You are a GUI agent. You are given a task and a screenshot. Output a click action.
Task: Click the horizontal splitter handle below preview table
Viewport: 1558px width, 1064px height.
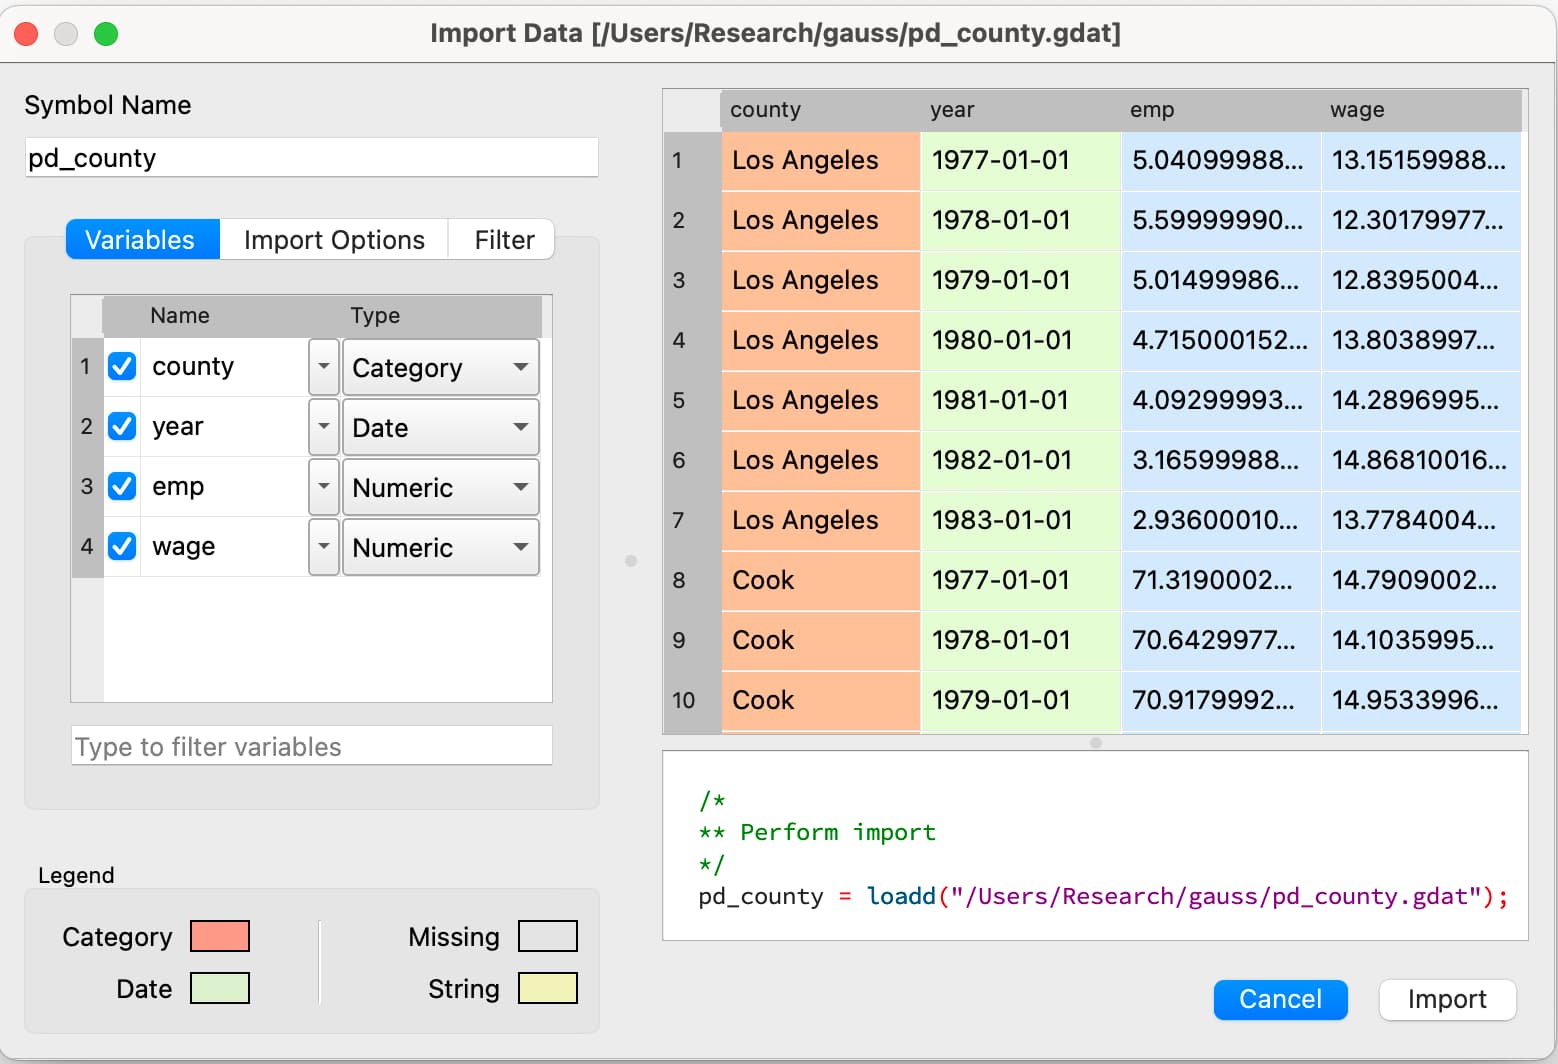pyautogui.click(x=1096, y=743)
